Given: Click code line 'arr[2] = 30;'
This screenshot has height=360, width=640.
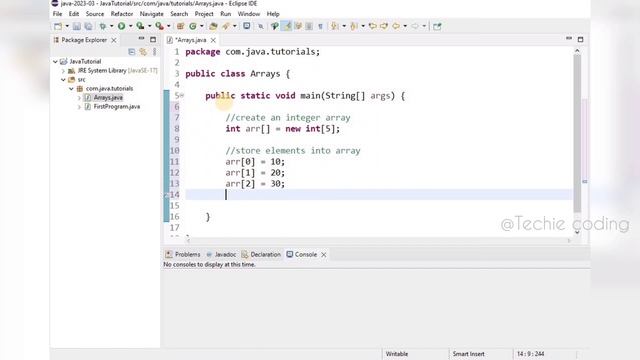Looking at the screenshot, I should (x=255, y=184).
